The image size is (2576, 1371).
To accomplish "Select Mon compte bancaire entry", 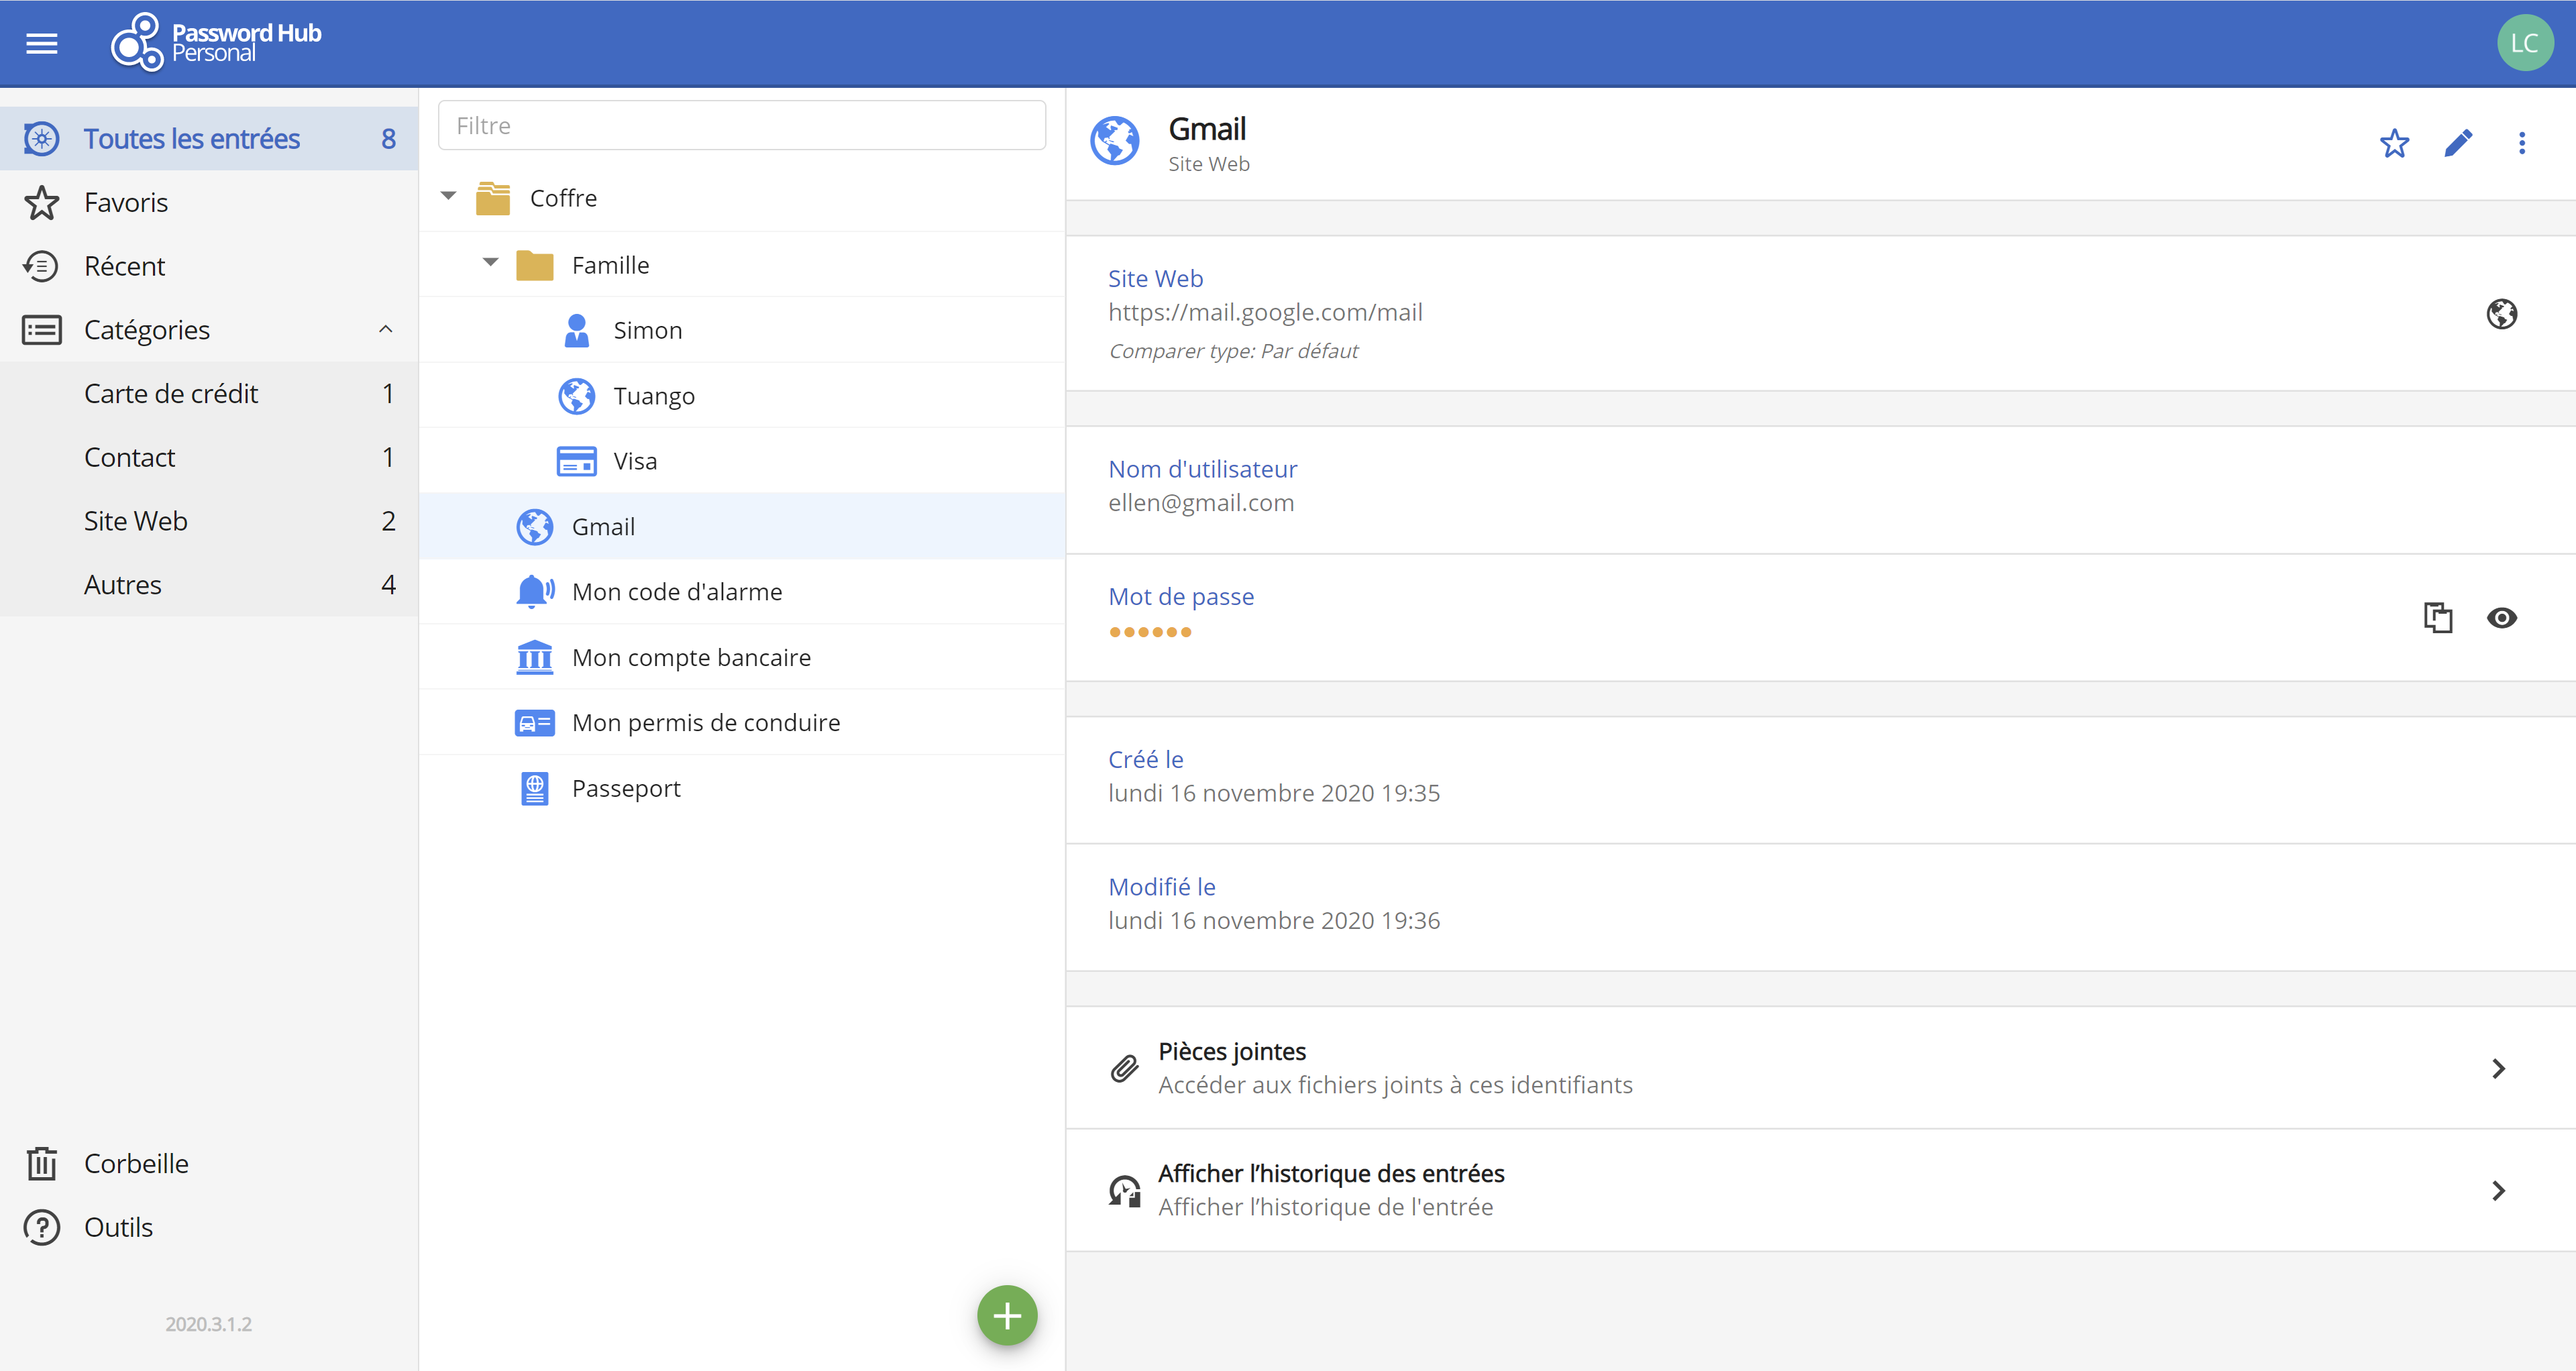I will 691,657.
